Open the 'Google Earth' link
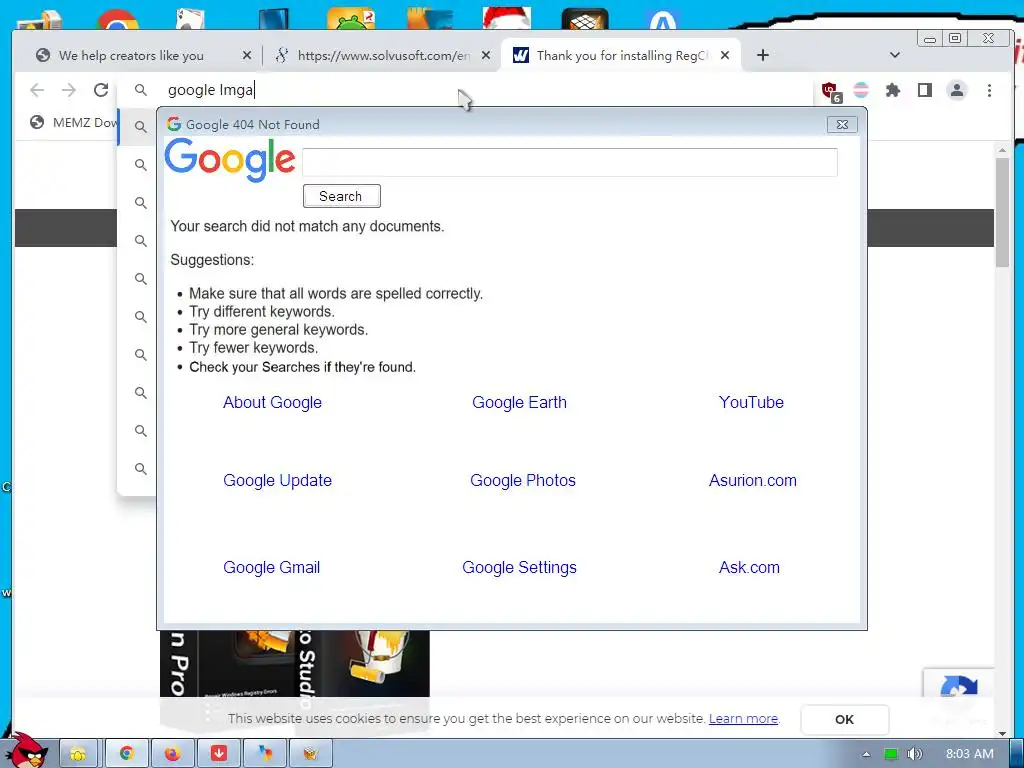The width and height of the screenshot is (1024, 768). coord(519,402)
